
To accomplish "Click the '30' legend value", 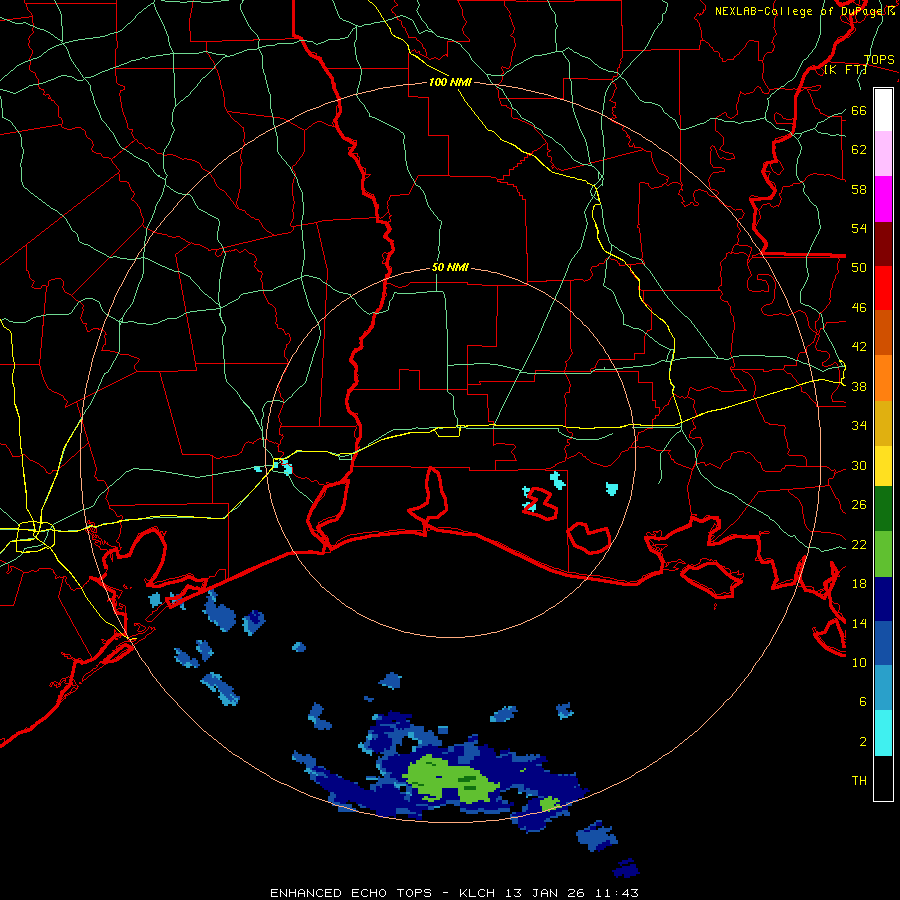I will tap(859, 465).
